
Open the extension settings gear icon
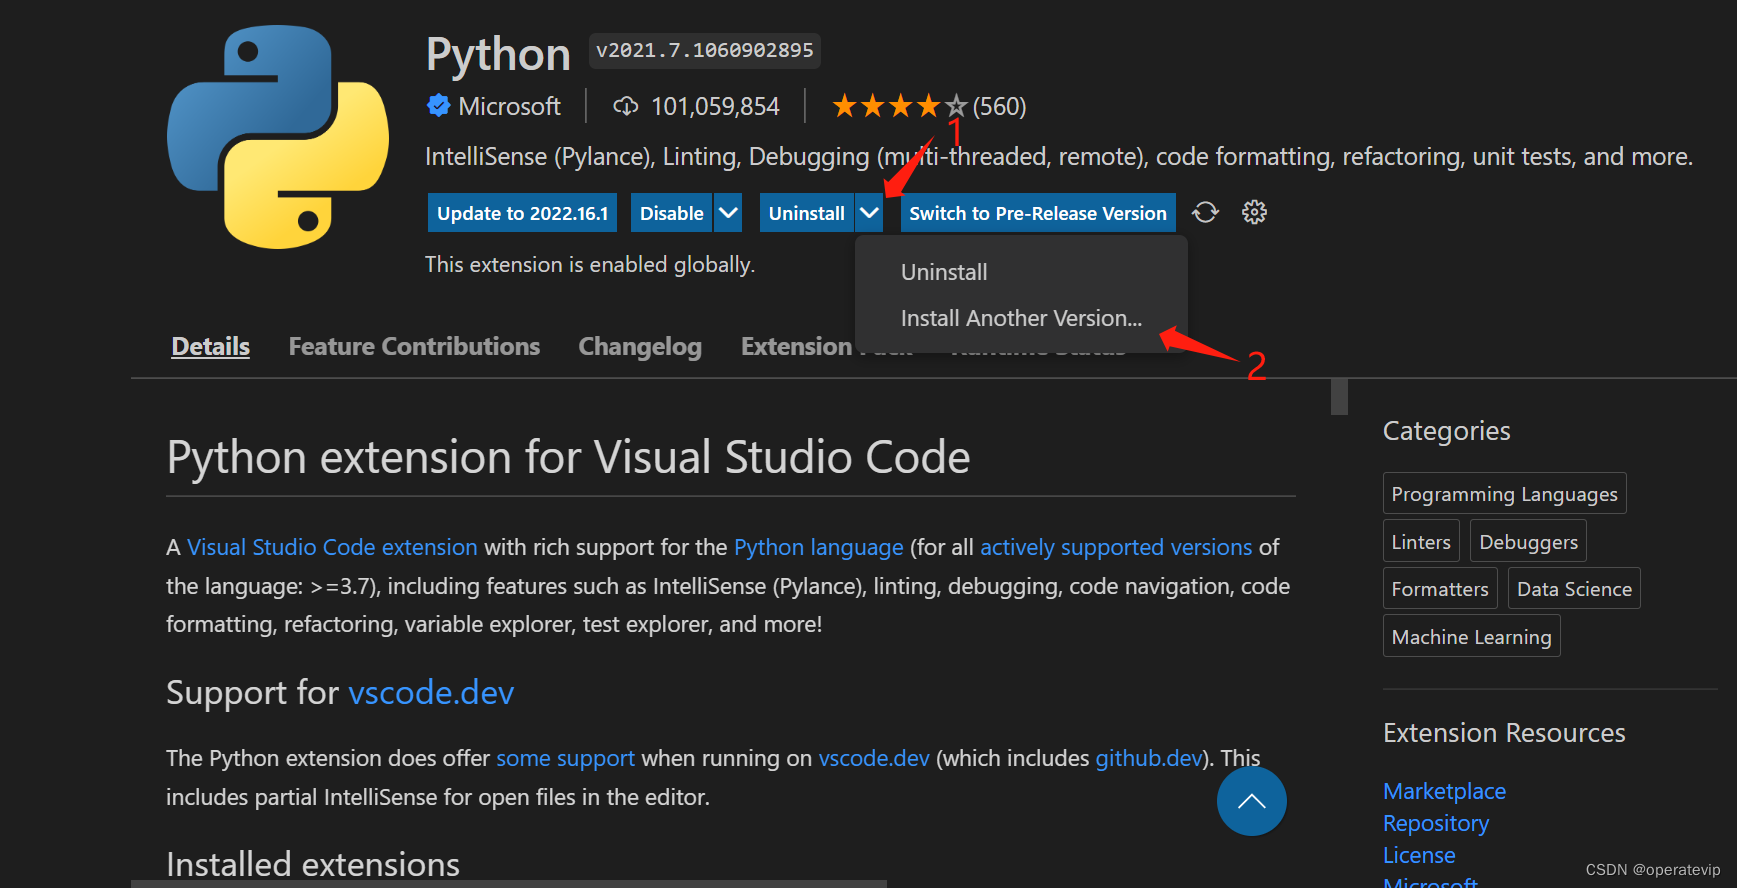(1254, 212)
